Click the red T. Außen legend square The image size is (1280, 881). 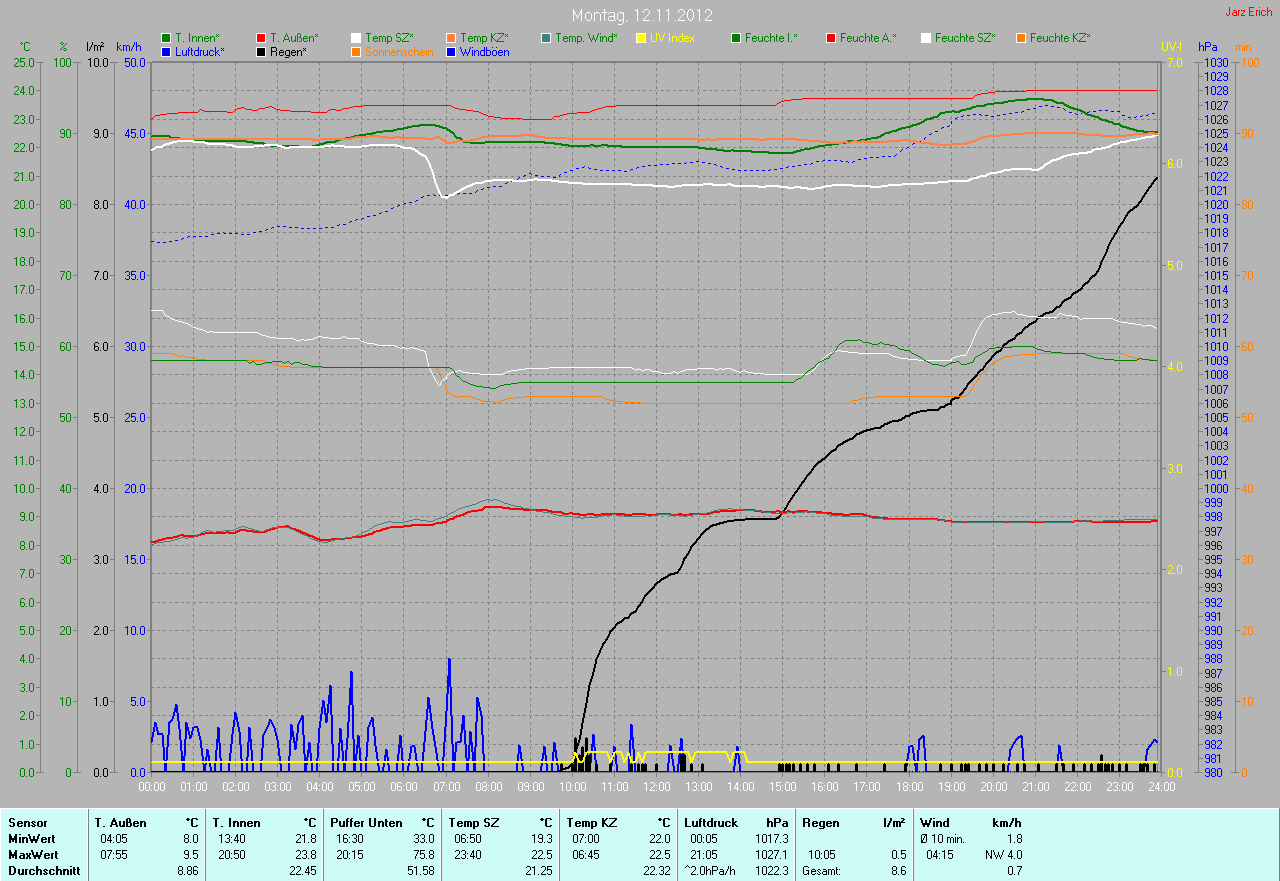coord(261,38)
